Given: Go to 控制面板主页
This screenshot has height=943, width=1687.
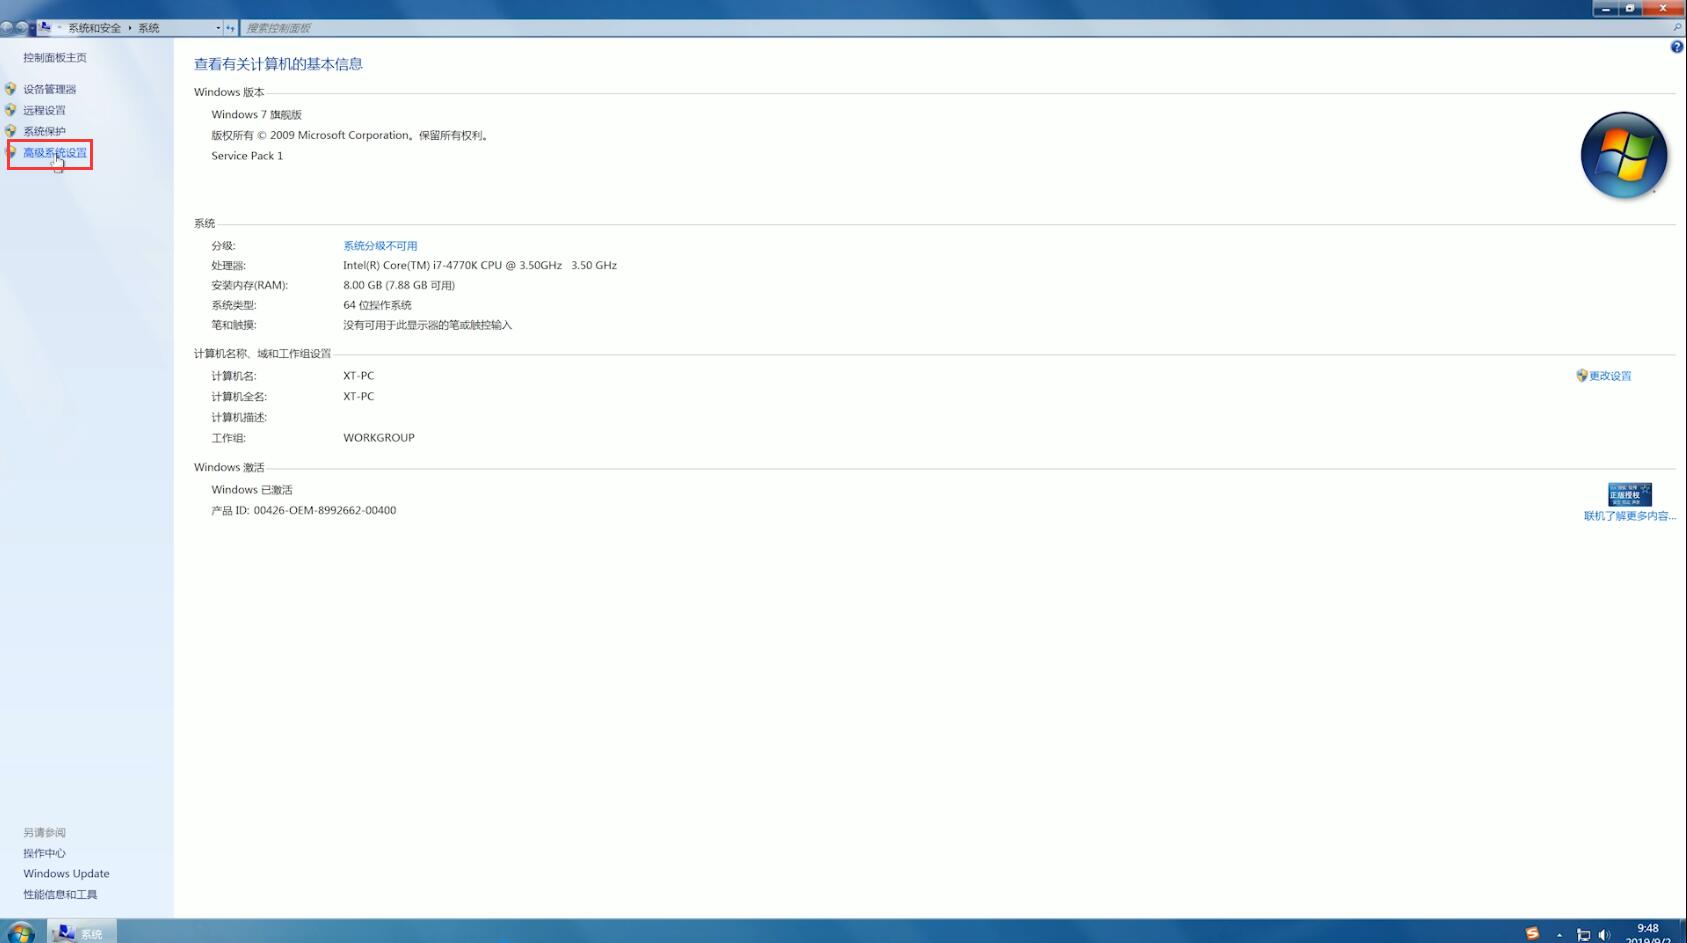Looking at the screenshot, I should click(x=55, y=58).
